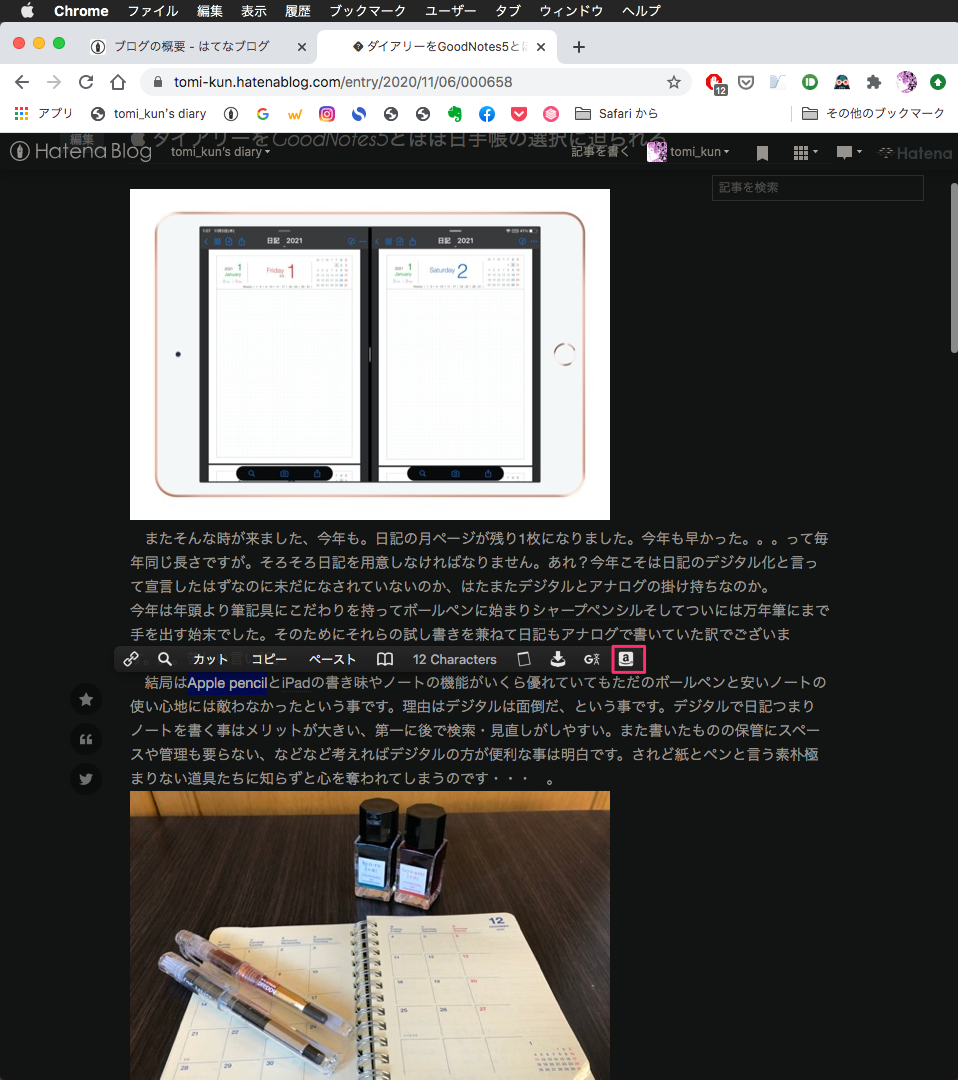Click the blockquote icon in the left sidebar
The width and height of the screenshot is (958, 1080).
click(x=86, y=738)
